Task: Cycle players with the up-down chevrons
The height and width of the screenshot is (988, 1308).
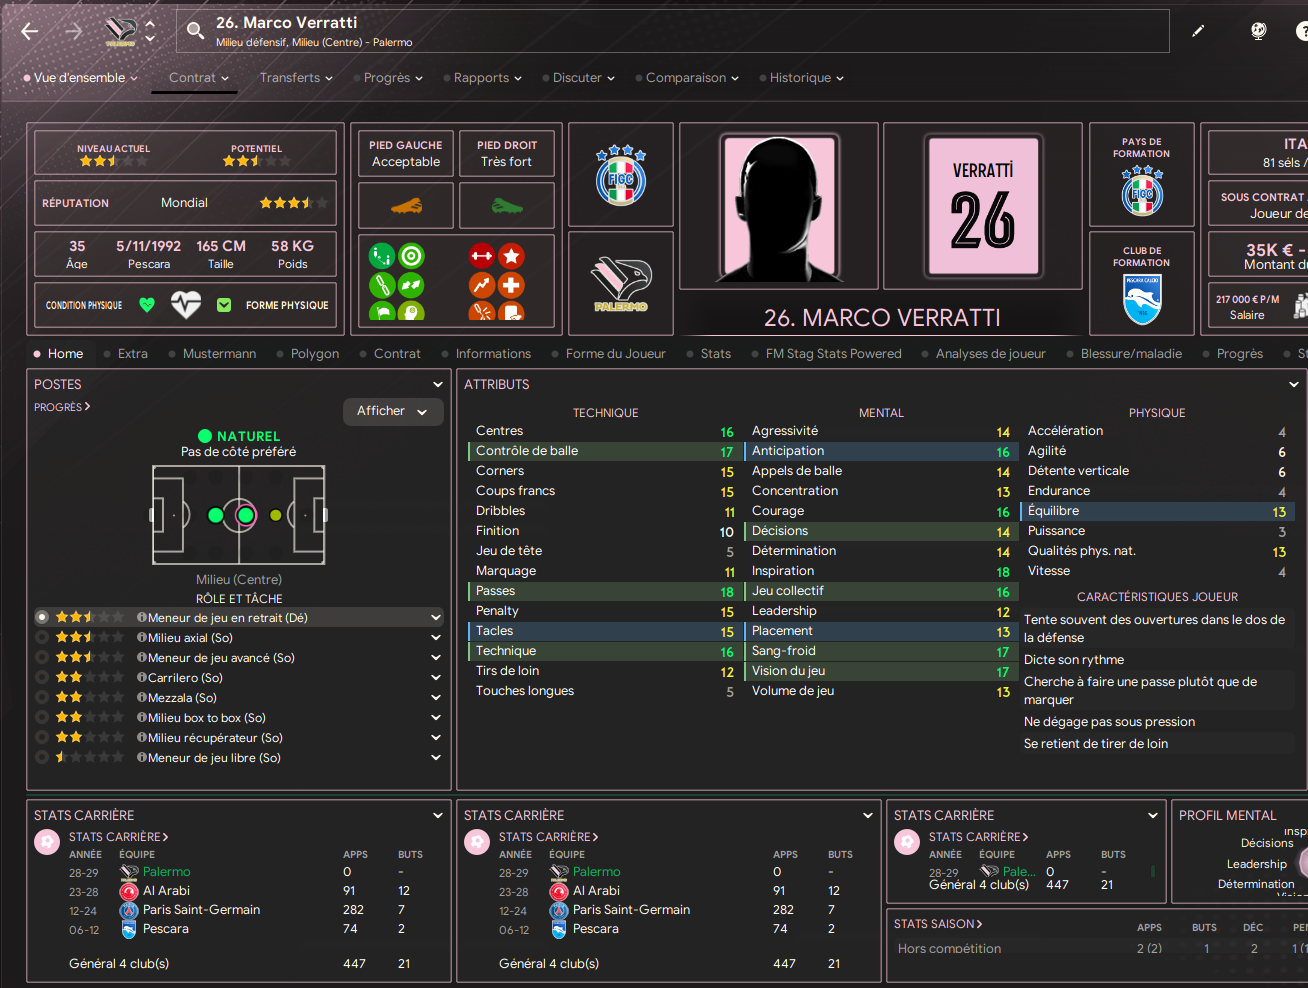Action: pyautogui.click(x=150, y=32)
